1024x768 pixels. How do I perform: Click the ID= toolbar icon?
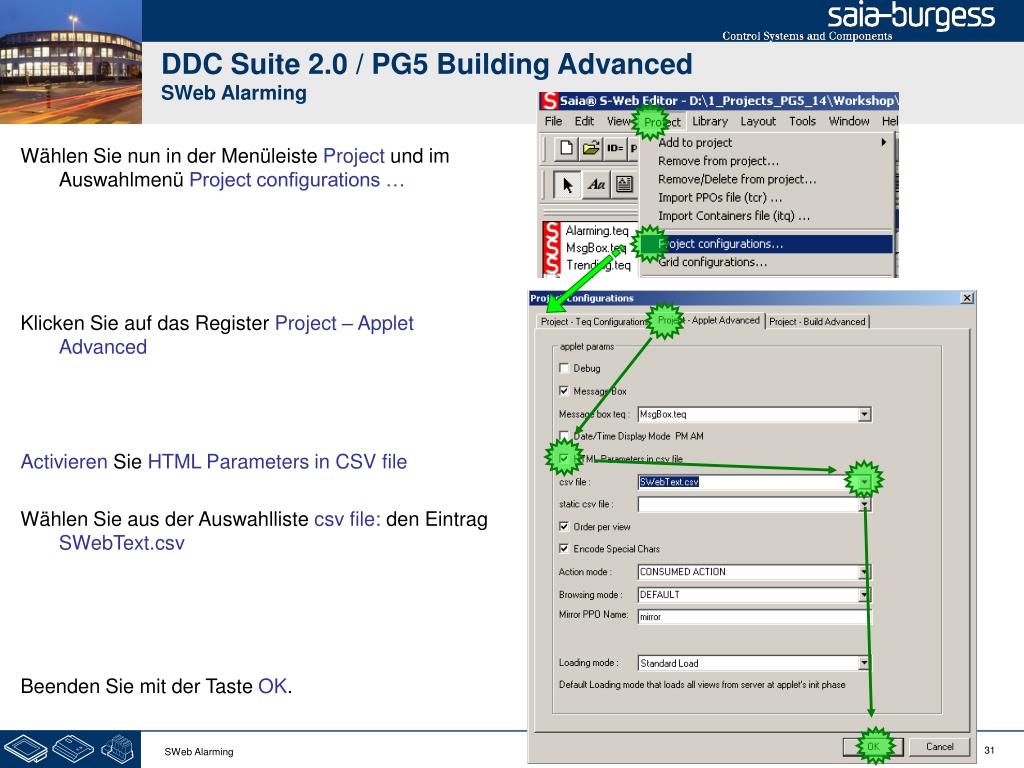tap(615, 148)
